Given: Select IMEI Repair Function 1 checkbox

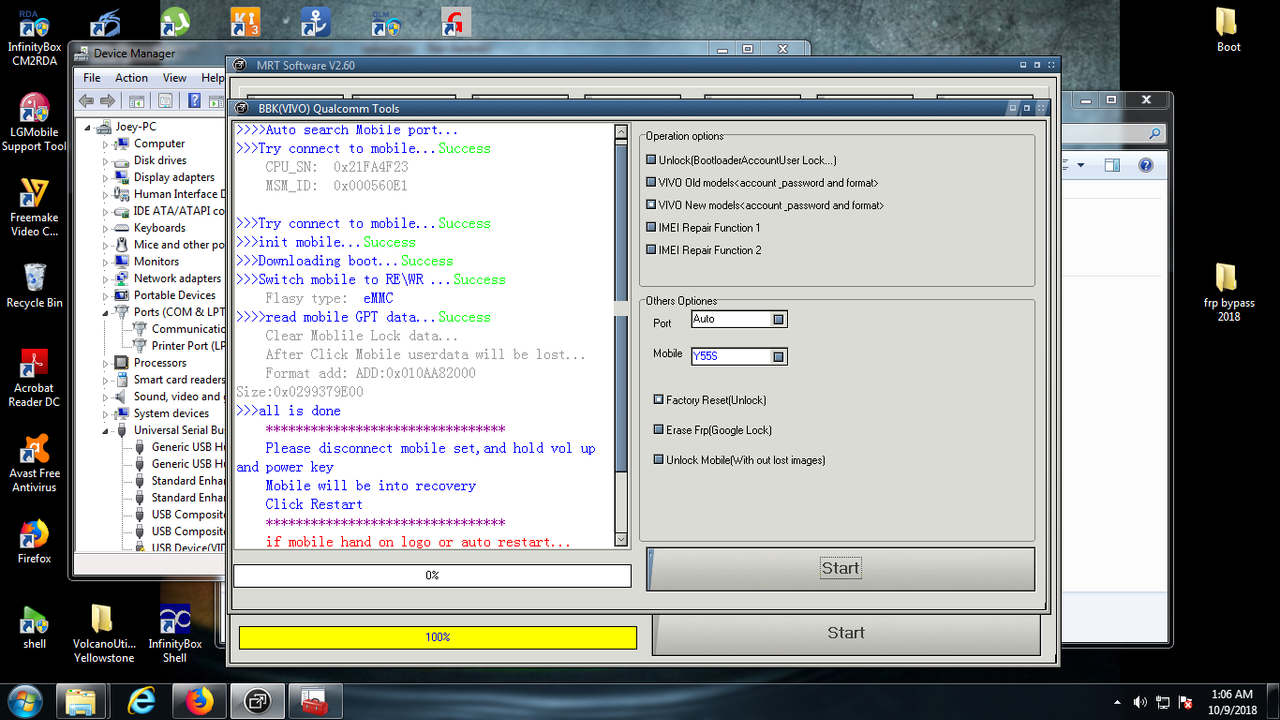Looking at the screenshot, I should pos(651,227).
